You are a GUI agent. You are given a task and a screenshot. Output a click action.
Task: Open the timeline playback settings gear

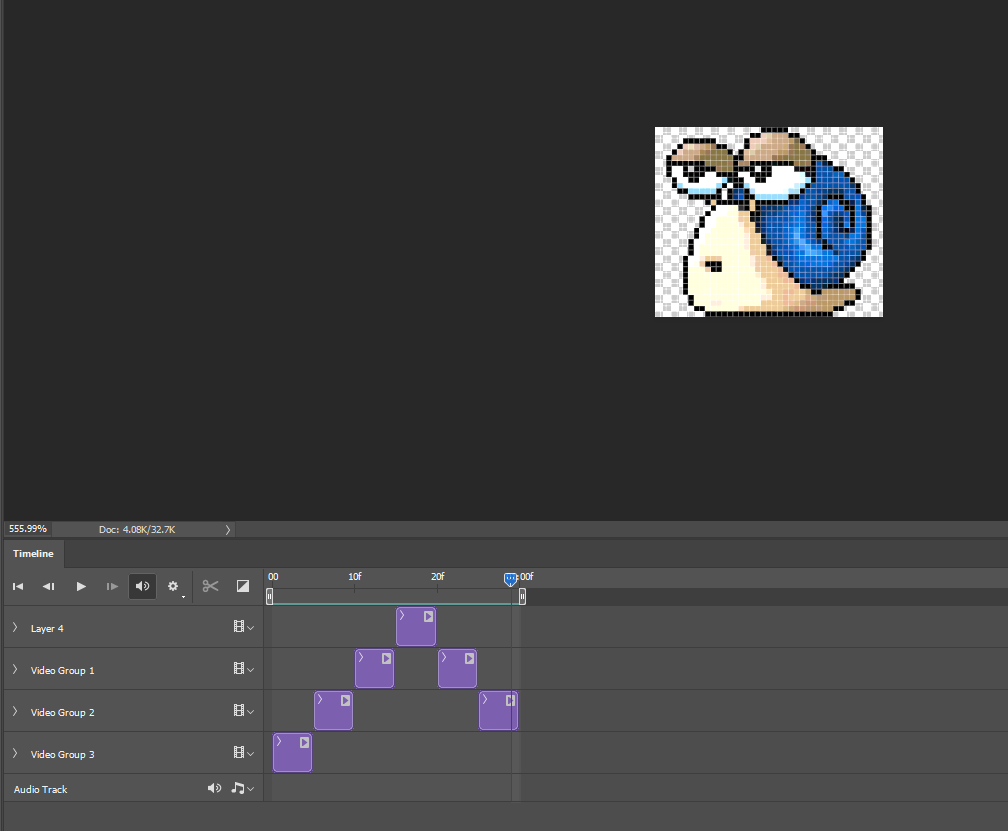click(173, 586)
